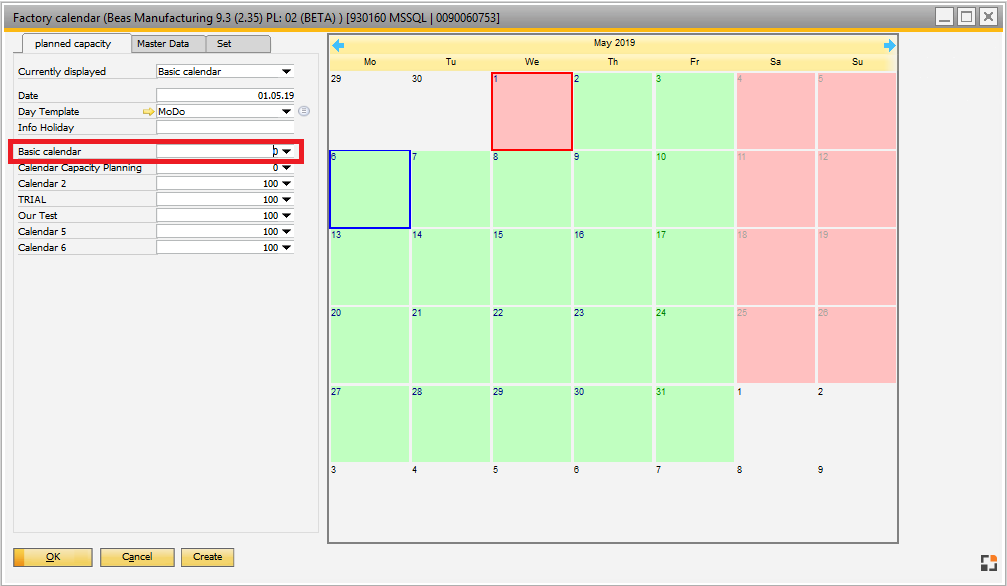The height and width of the screenshot is (586, 1007).
Task: Select the planned capacity tab
Action: tap(74, 44)
